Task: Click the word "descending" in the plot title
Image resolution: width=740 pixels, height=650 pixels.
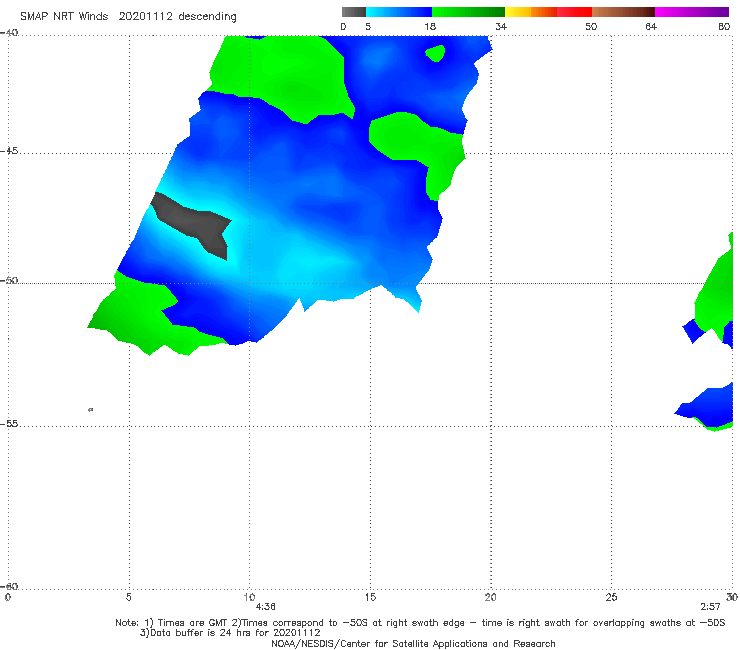Action: click(208, 17)
